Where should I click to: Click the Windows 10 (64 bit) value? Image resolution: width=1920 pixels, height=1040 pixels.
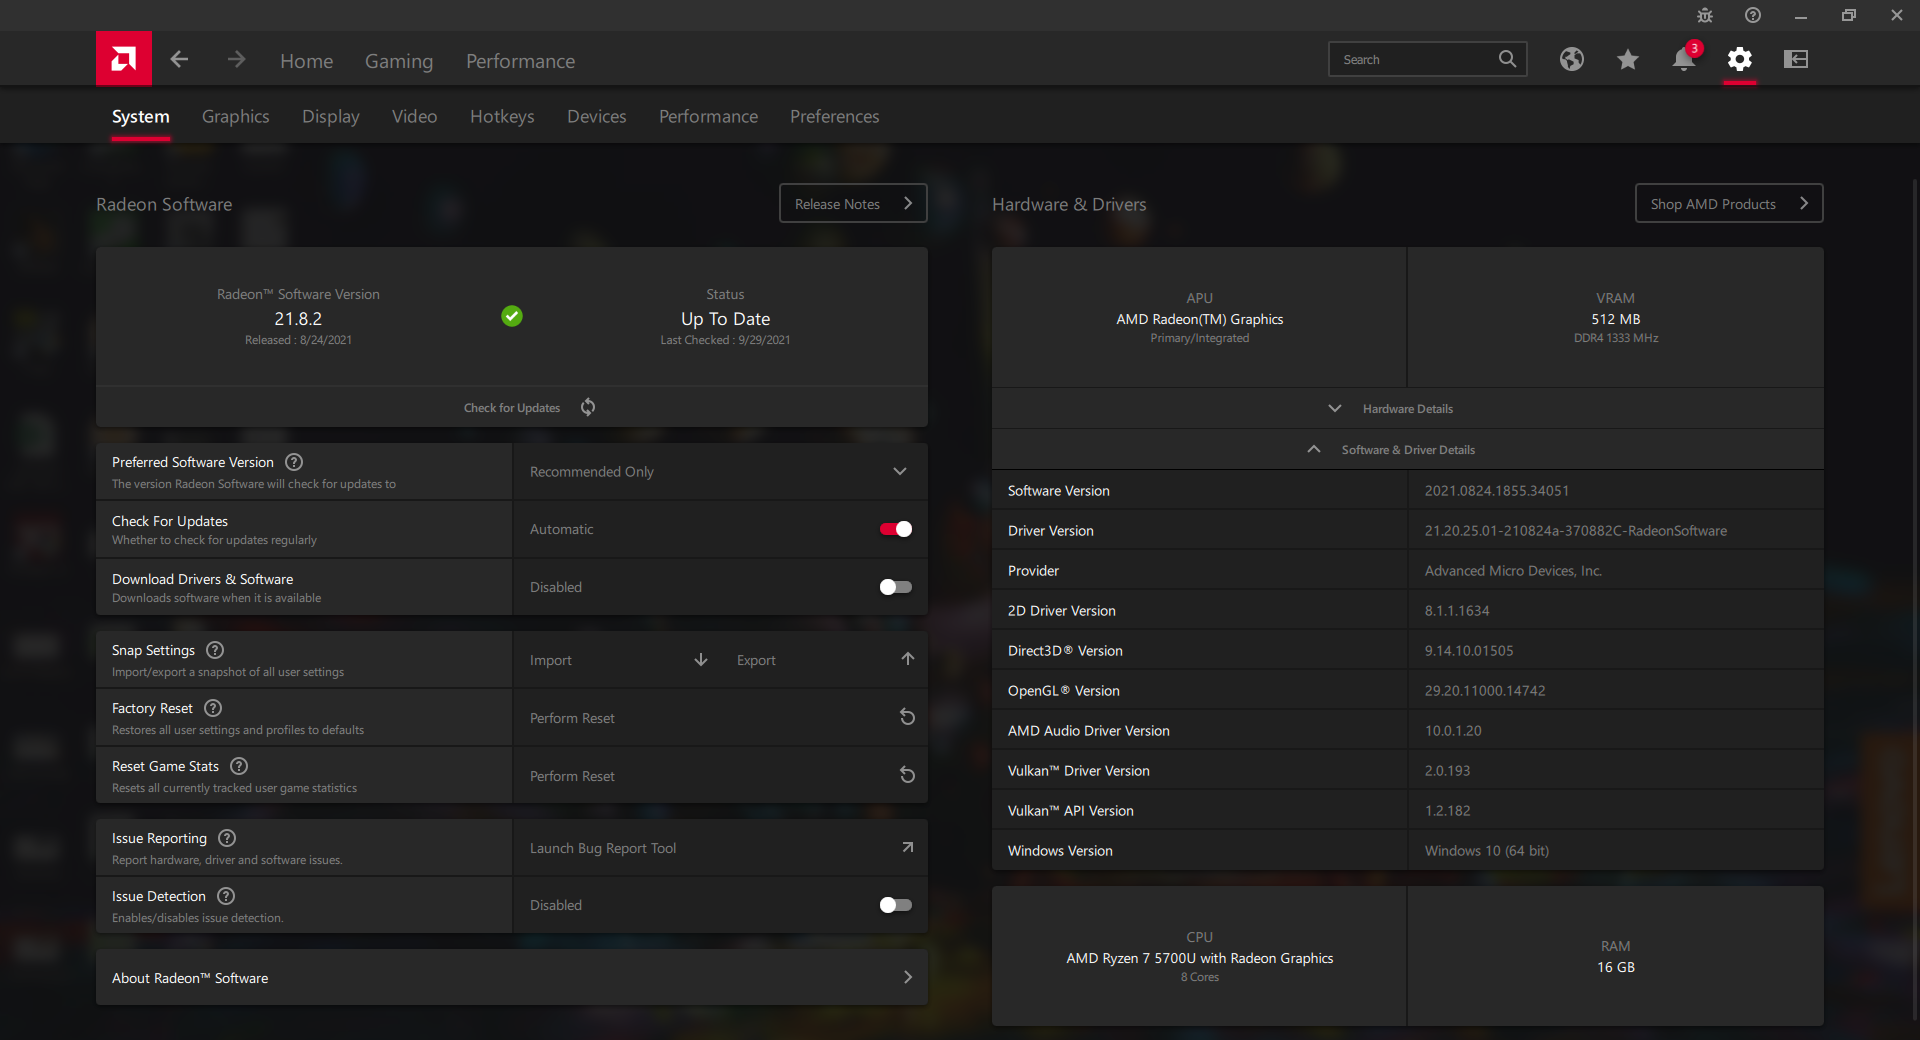point(1487,851)
